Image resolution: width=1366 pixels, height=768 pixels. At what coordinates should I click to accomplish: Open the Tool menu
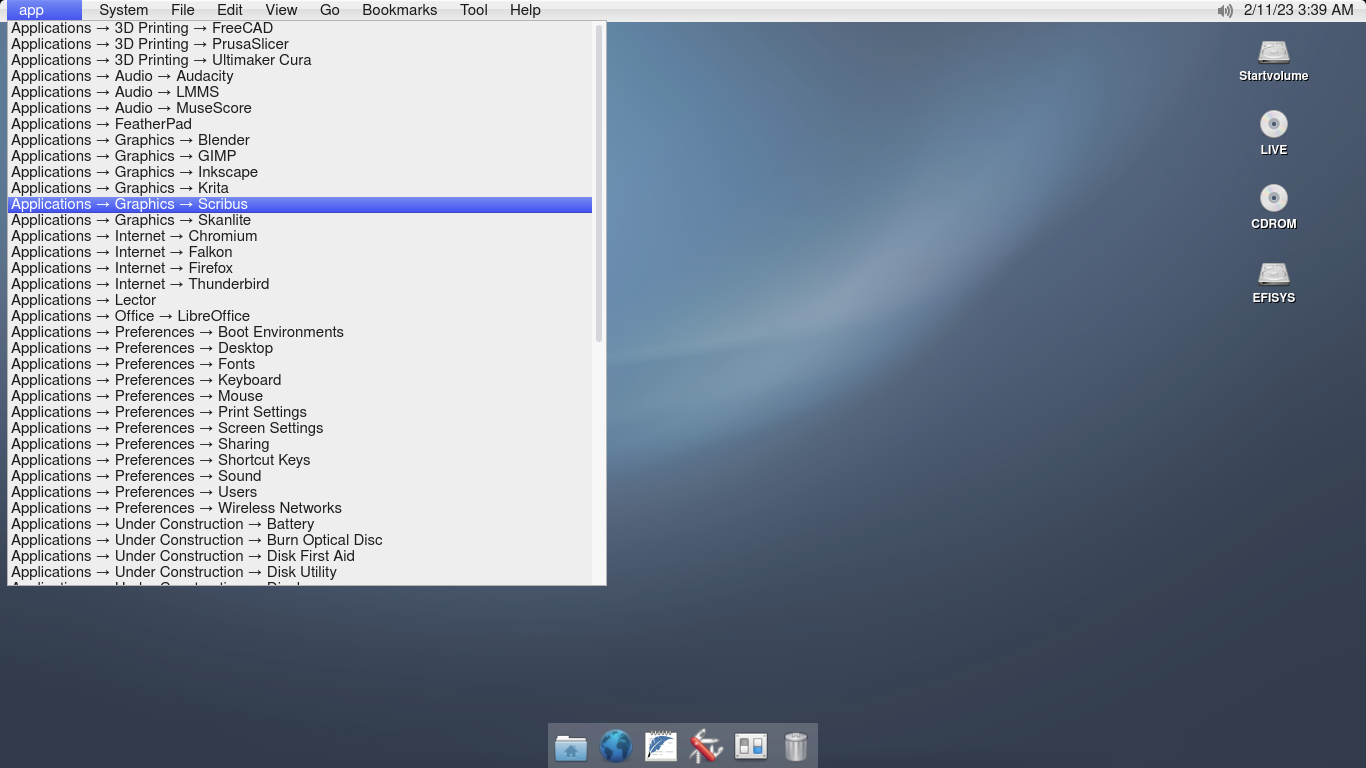474,10
